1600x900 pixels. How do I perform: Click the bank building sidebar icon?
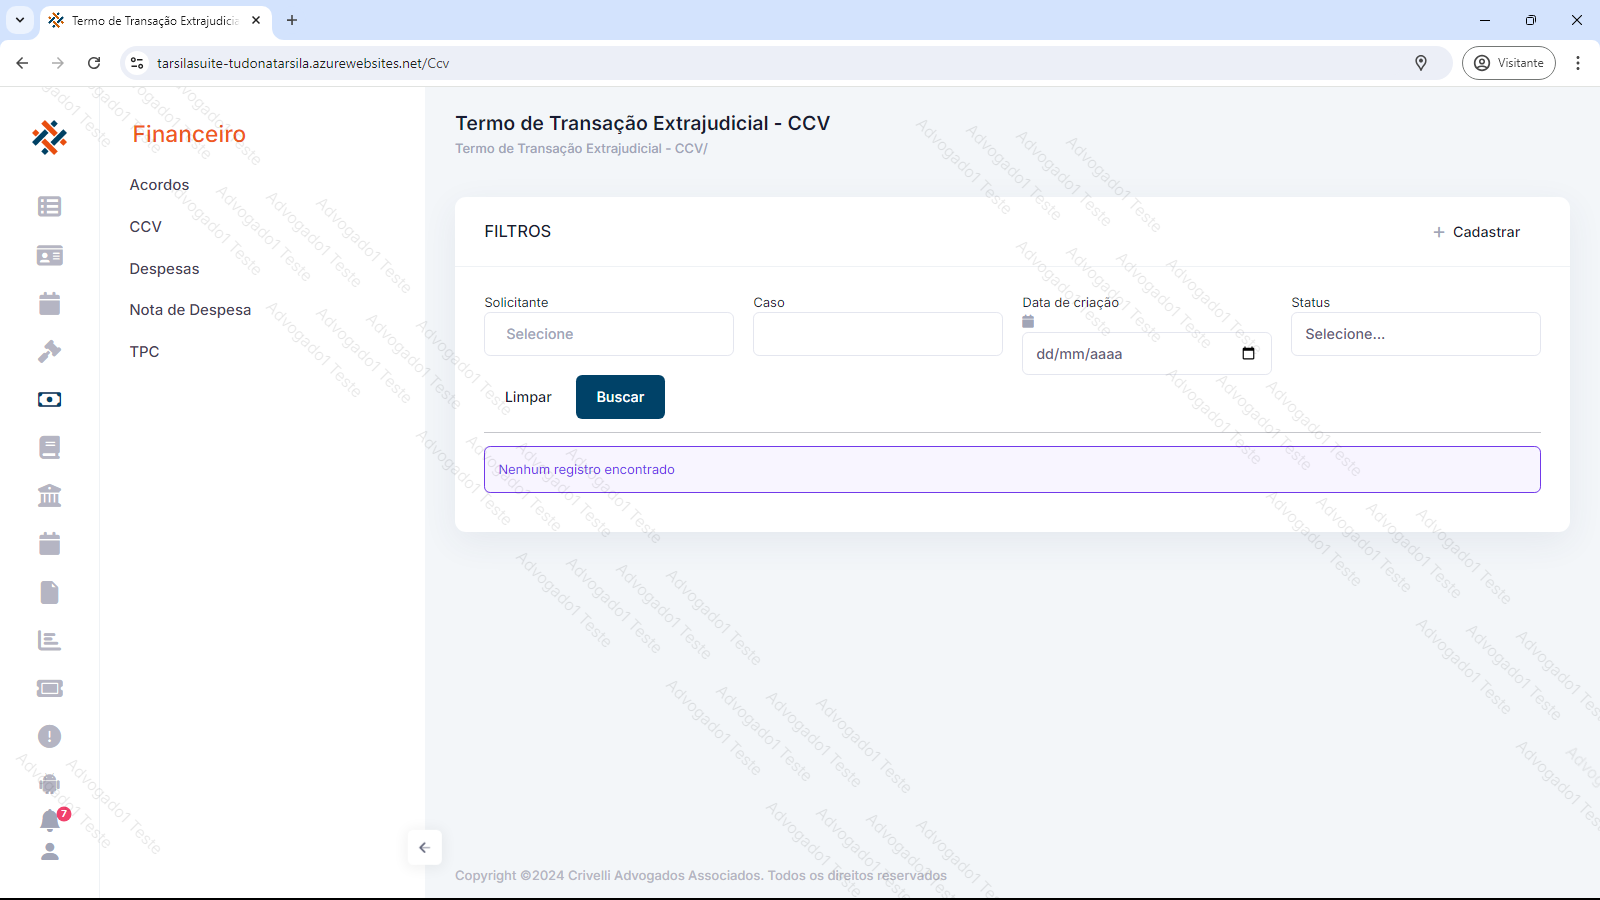(x=49, y=496)
